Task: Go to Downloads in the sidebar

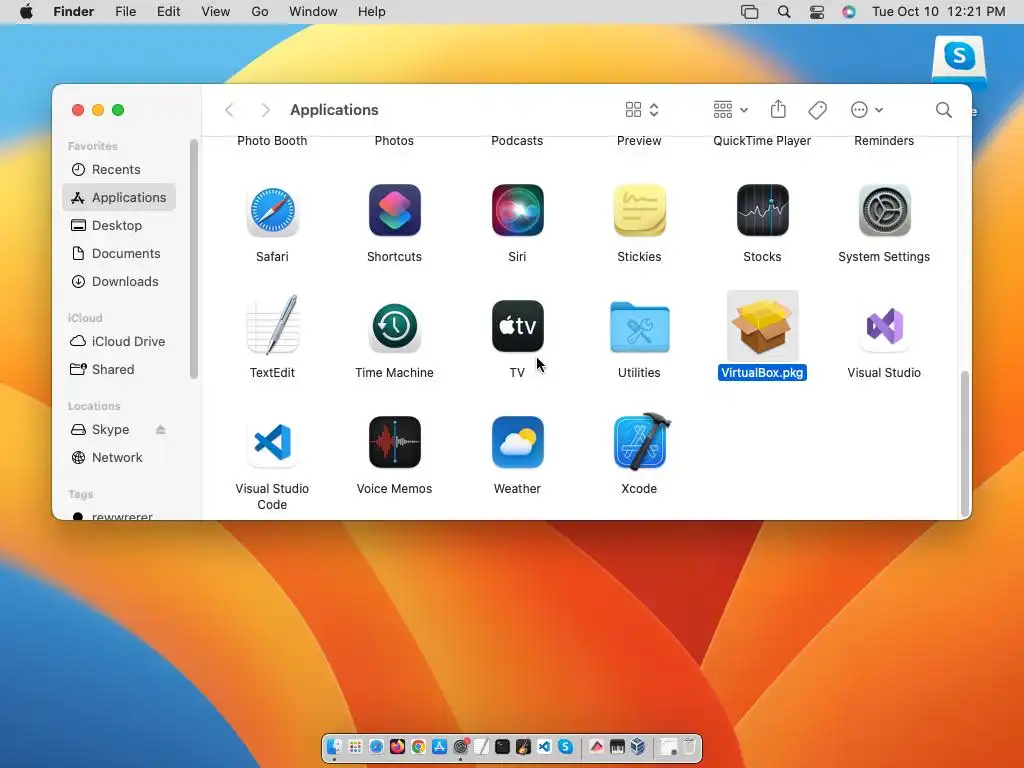Action: coord(119,281)
